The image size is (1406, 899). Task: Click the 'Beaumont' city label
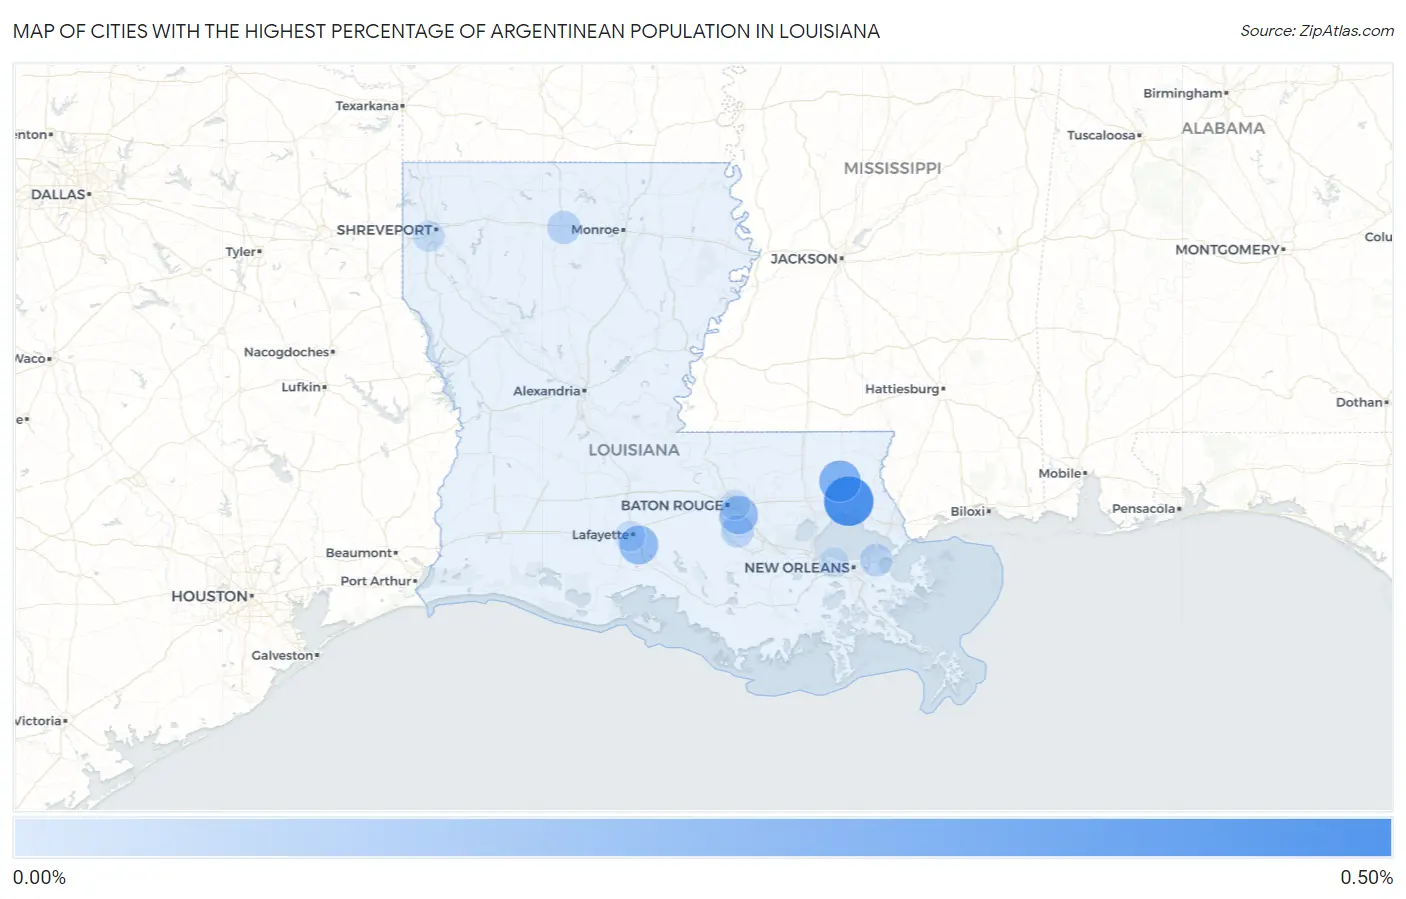click(x=359, y=553)
